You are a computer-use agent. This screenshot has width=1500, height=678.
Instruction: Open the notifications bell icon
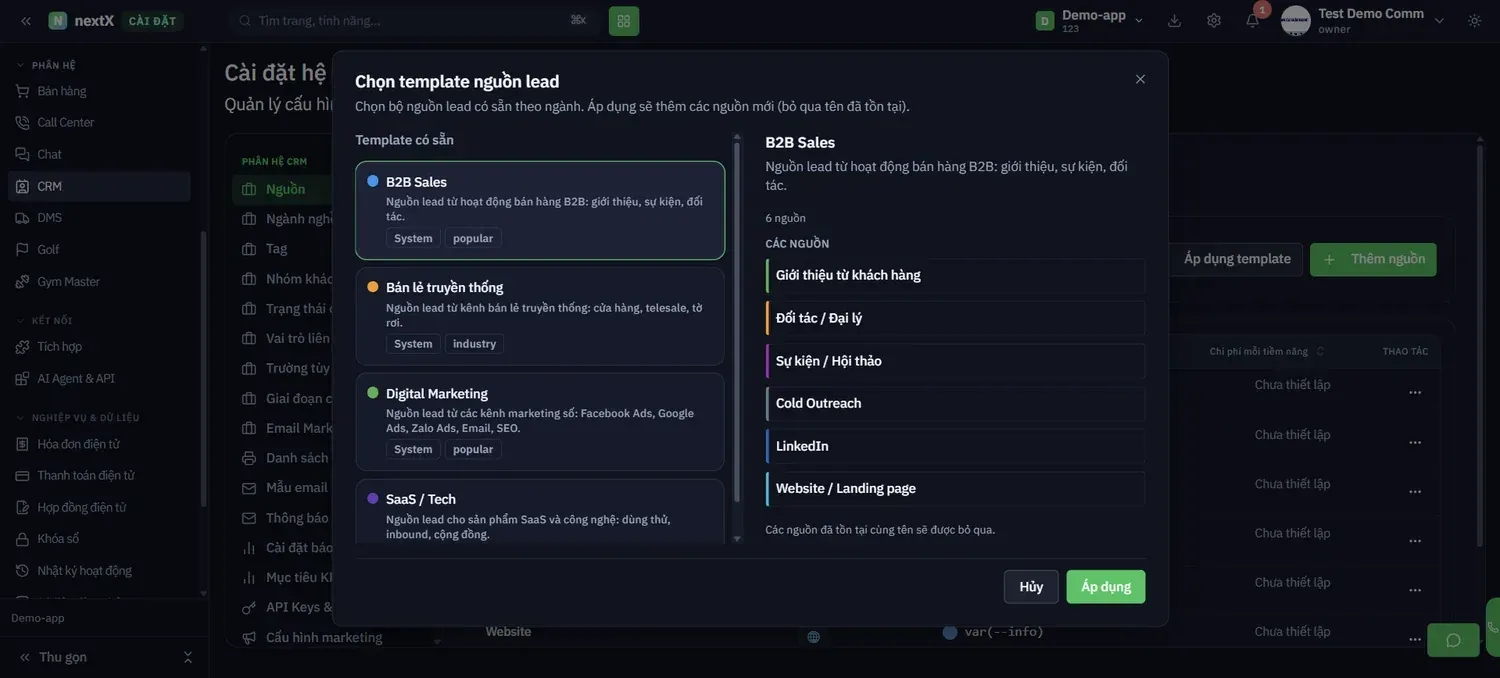pyautogui.click(x=1252, y=20)
